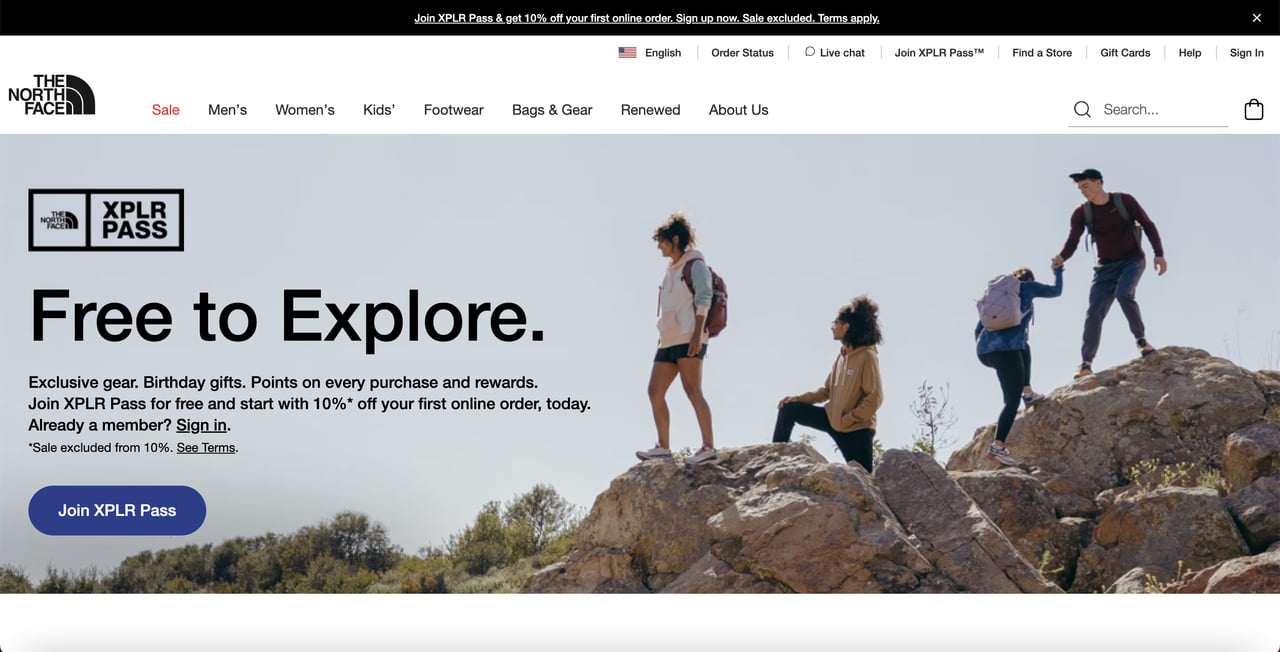Open the Women's menu
This screenshot has width=1280, height=652.
(x=305, y=110)
